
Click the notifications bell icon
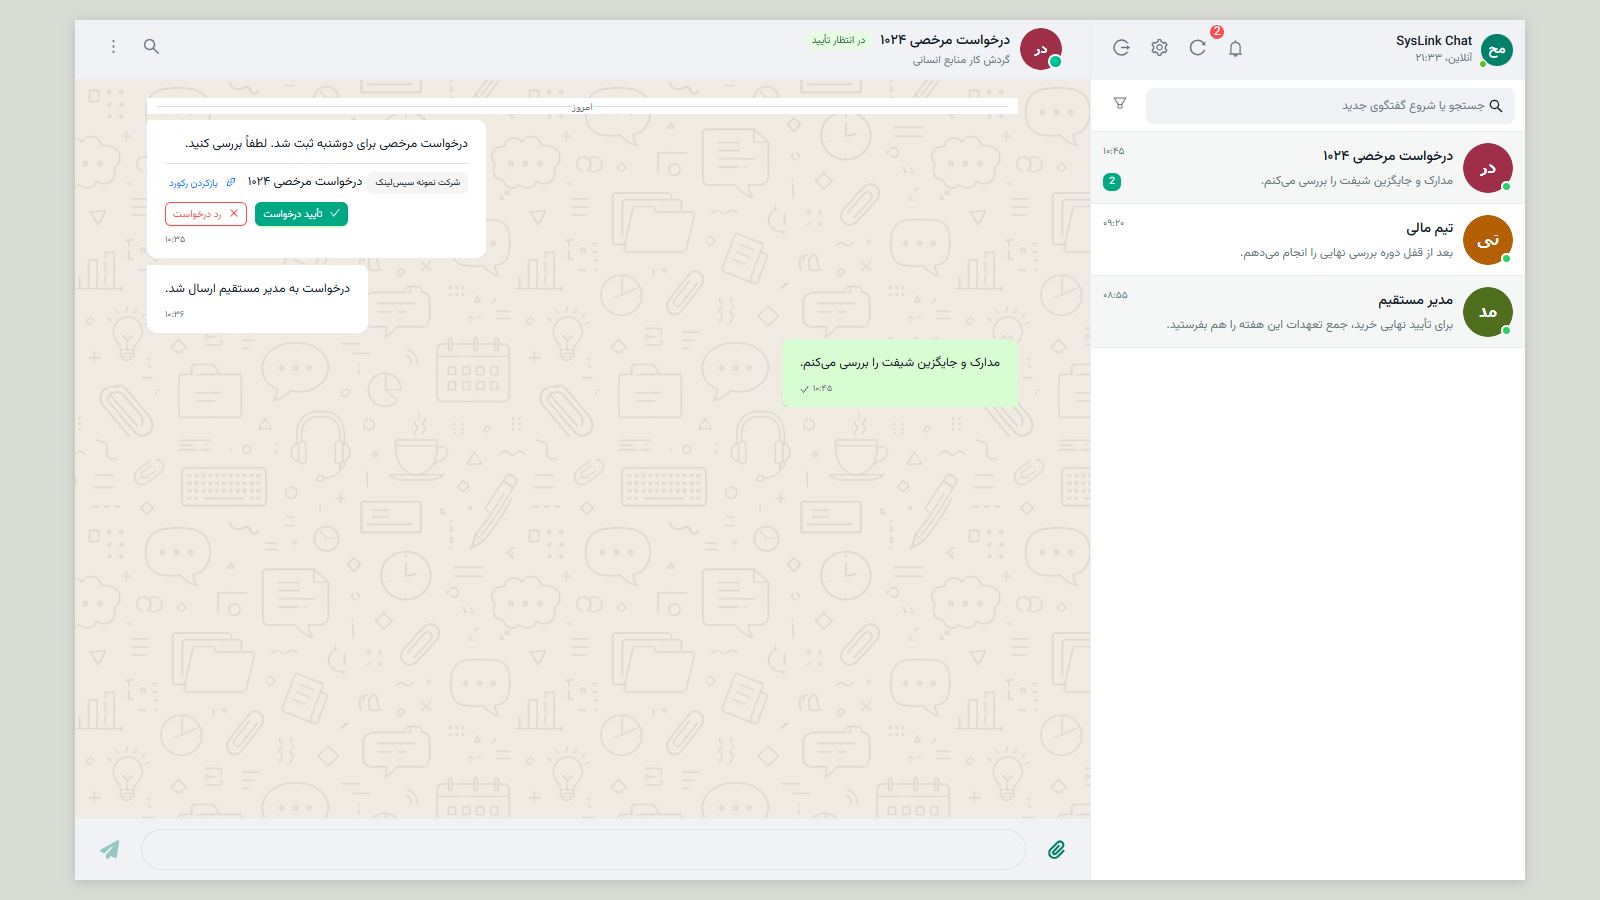pos(1235,48)
